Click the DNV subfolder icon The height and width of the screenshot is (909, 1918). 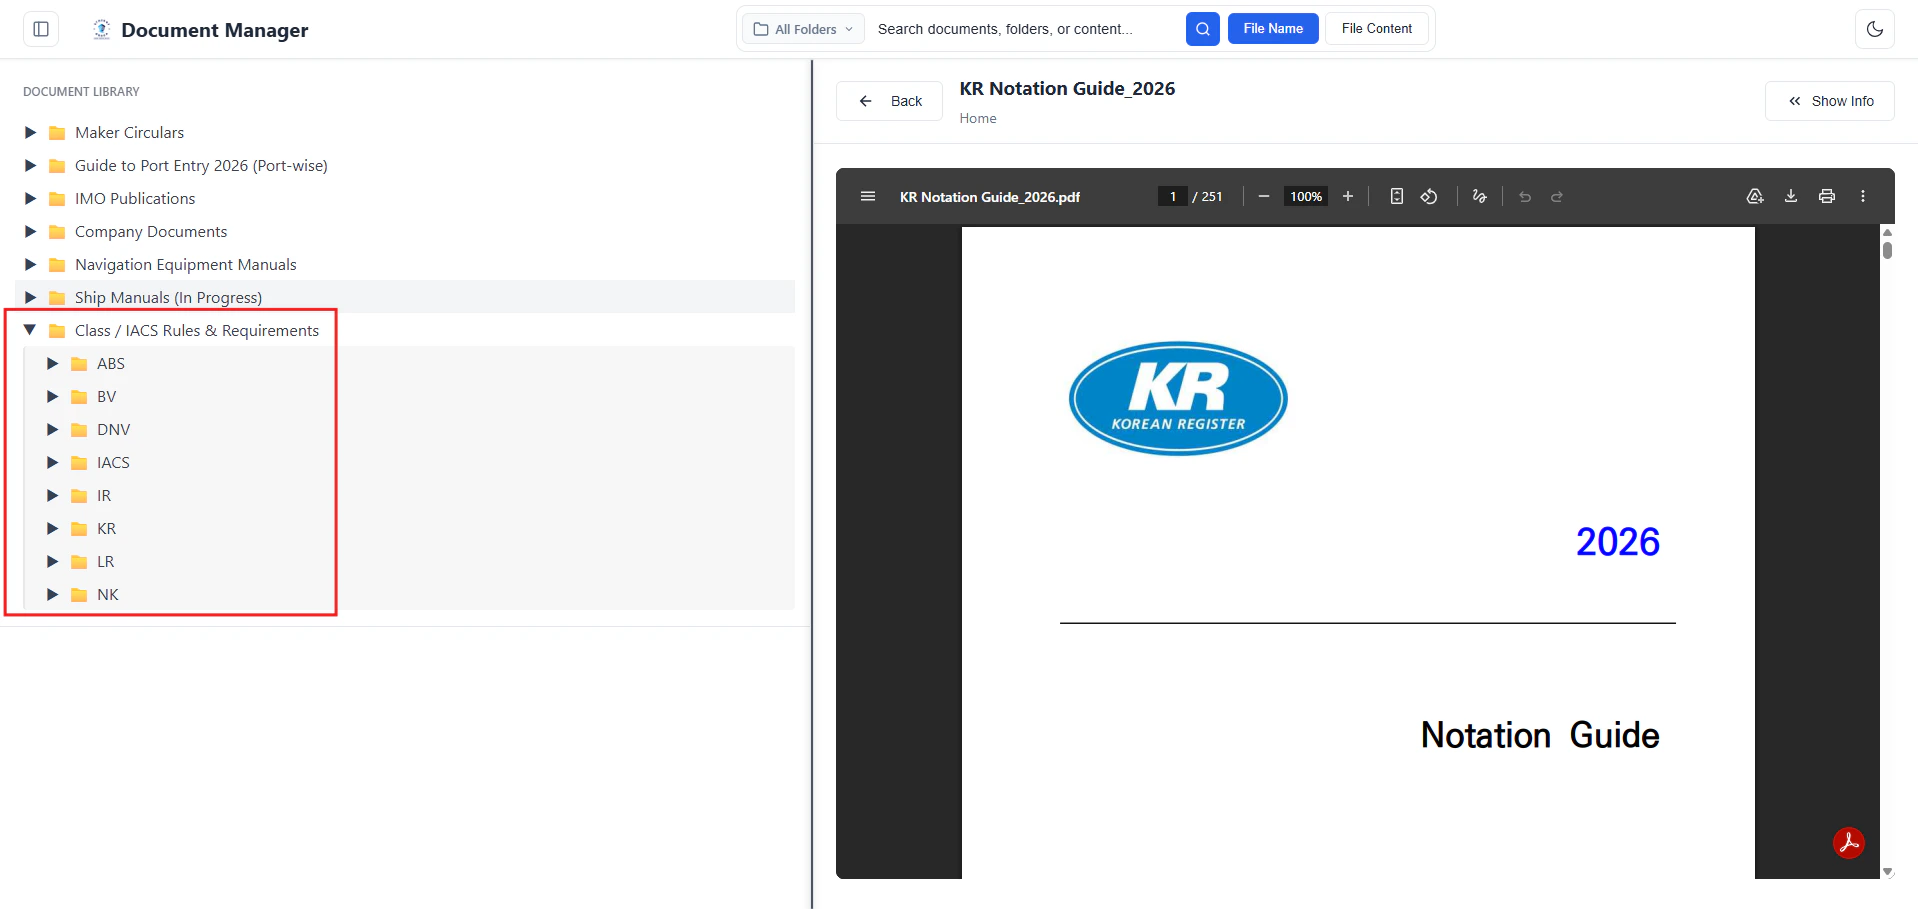(x=79, y=430)
